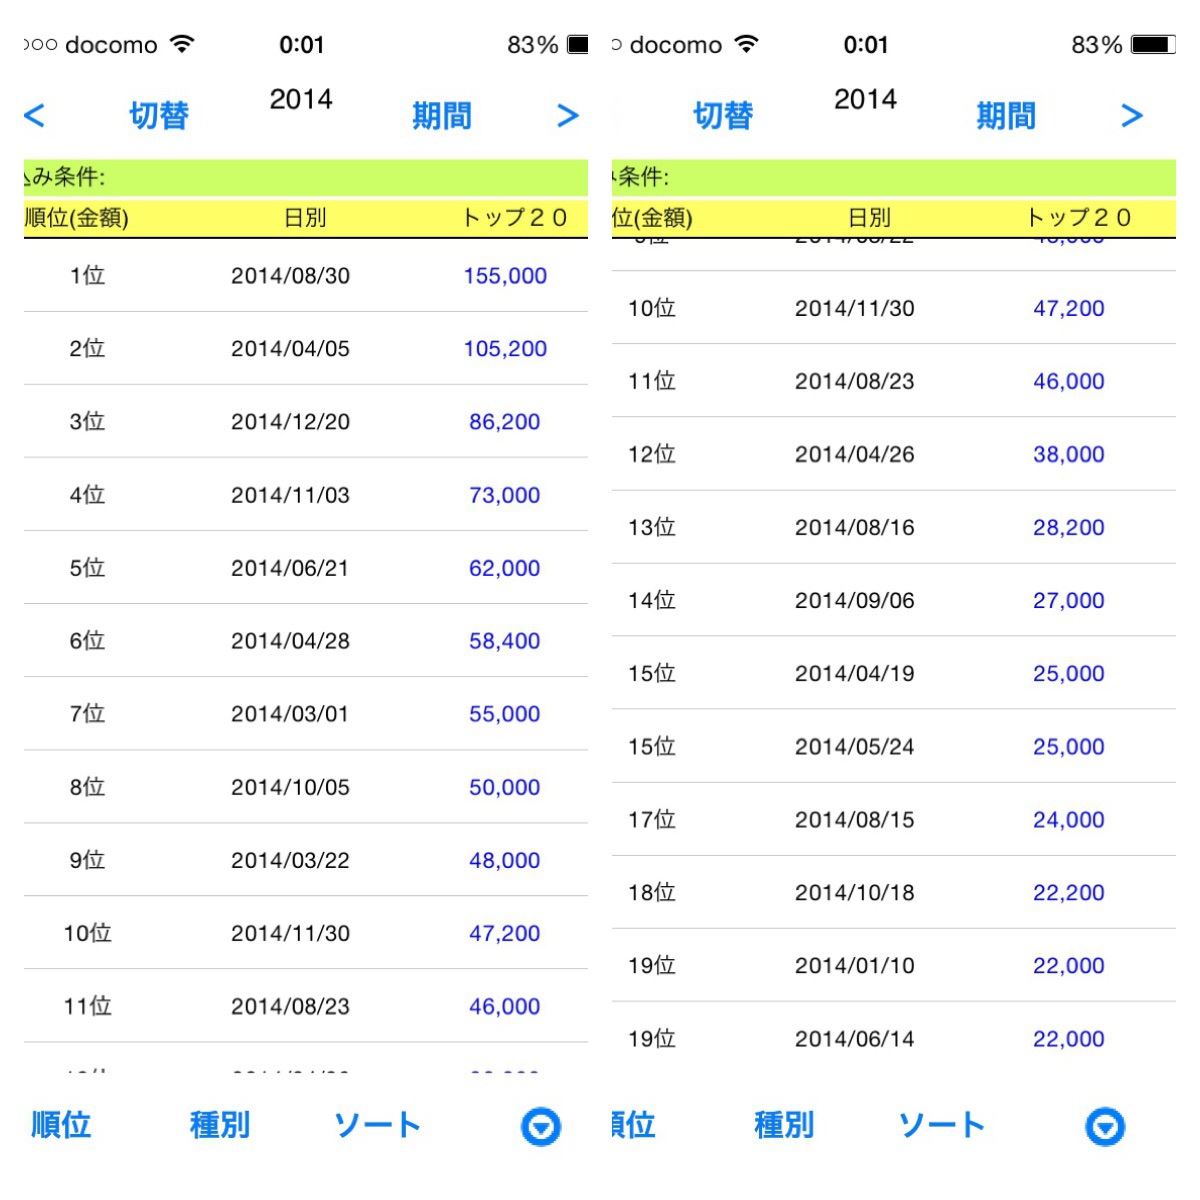1200x1200 pixels.
Task: Select row dated 2014/08/16
Action: tap(894, 527)
